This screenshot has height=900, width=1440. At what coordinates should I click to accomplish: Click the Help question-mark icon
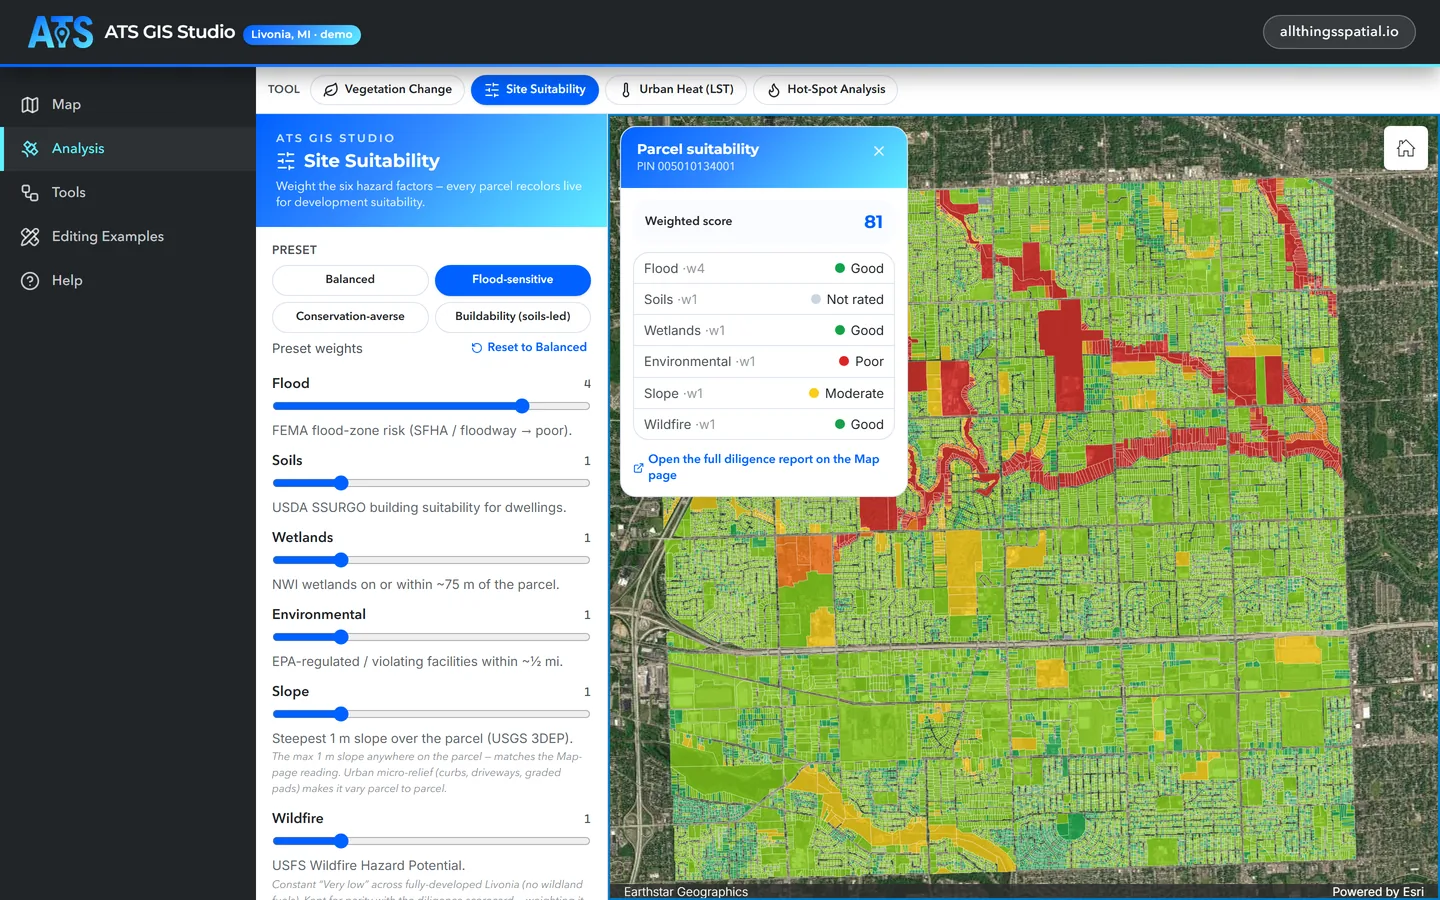coord(30,281)
